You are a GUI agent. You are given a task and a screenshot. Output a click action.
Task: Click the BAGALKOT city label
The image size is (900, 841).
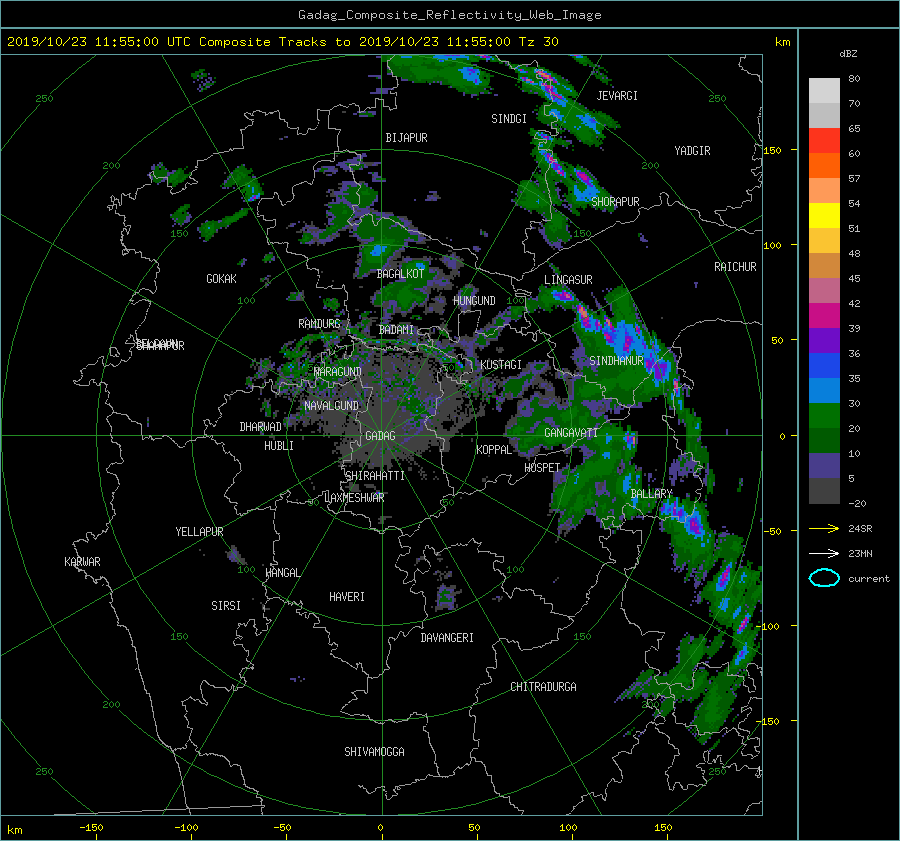400,274
